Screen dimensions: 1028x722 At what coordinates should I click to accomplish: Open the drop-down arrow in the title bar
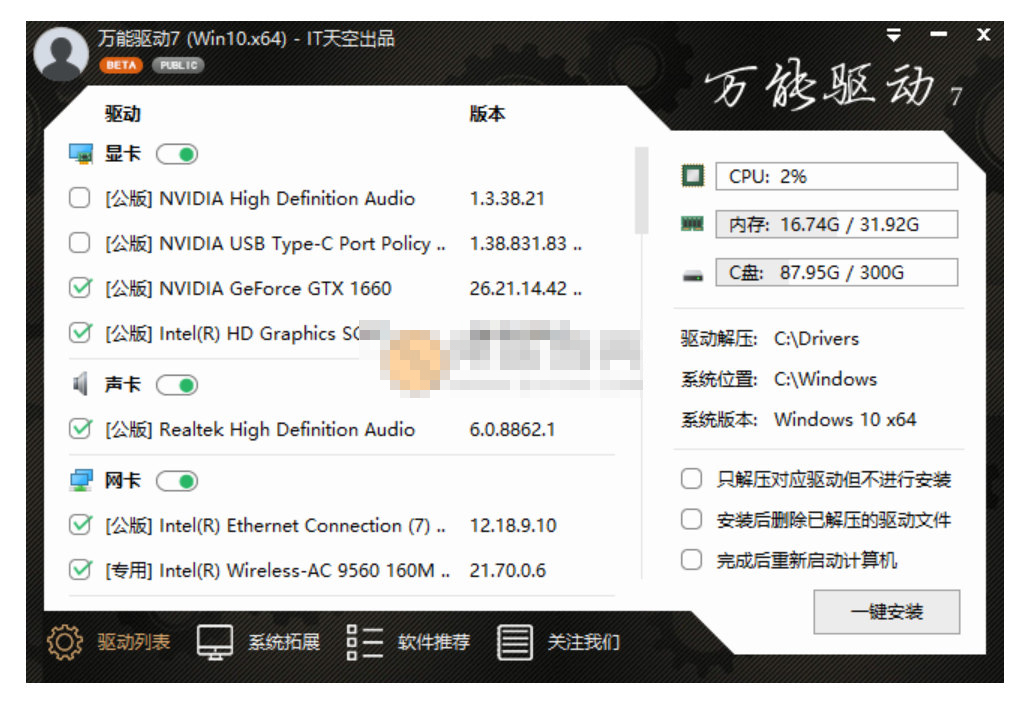coord(893,33)
